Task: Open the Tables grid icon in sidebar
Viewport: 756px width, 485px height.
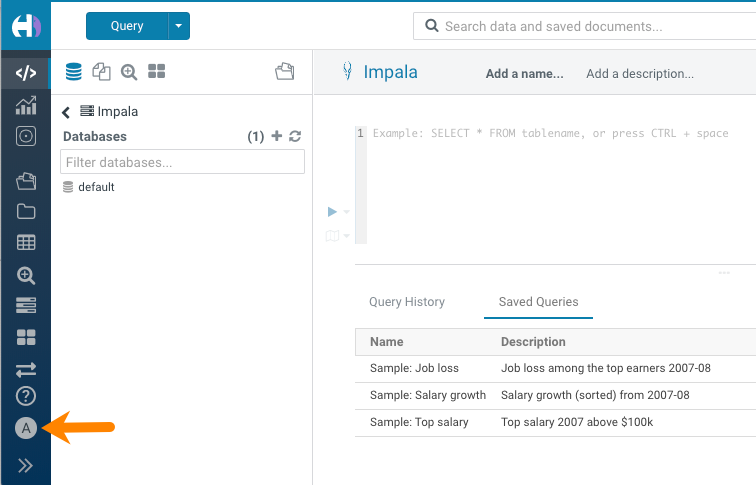Action: pos(26,242)
